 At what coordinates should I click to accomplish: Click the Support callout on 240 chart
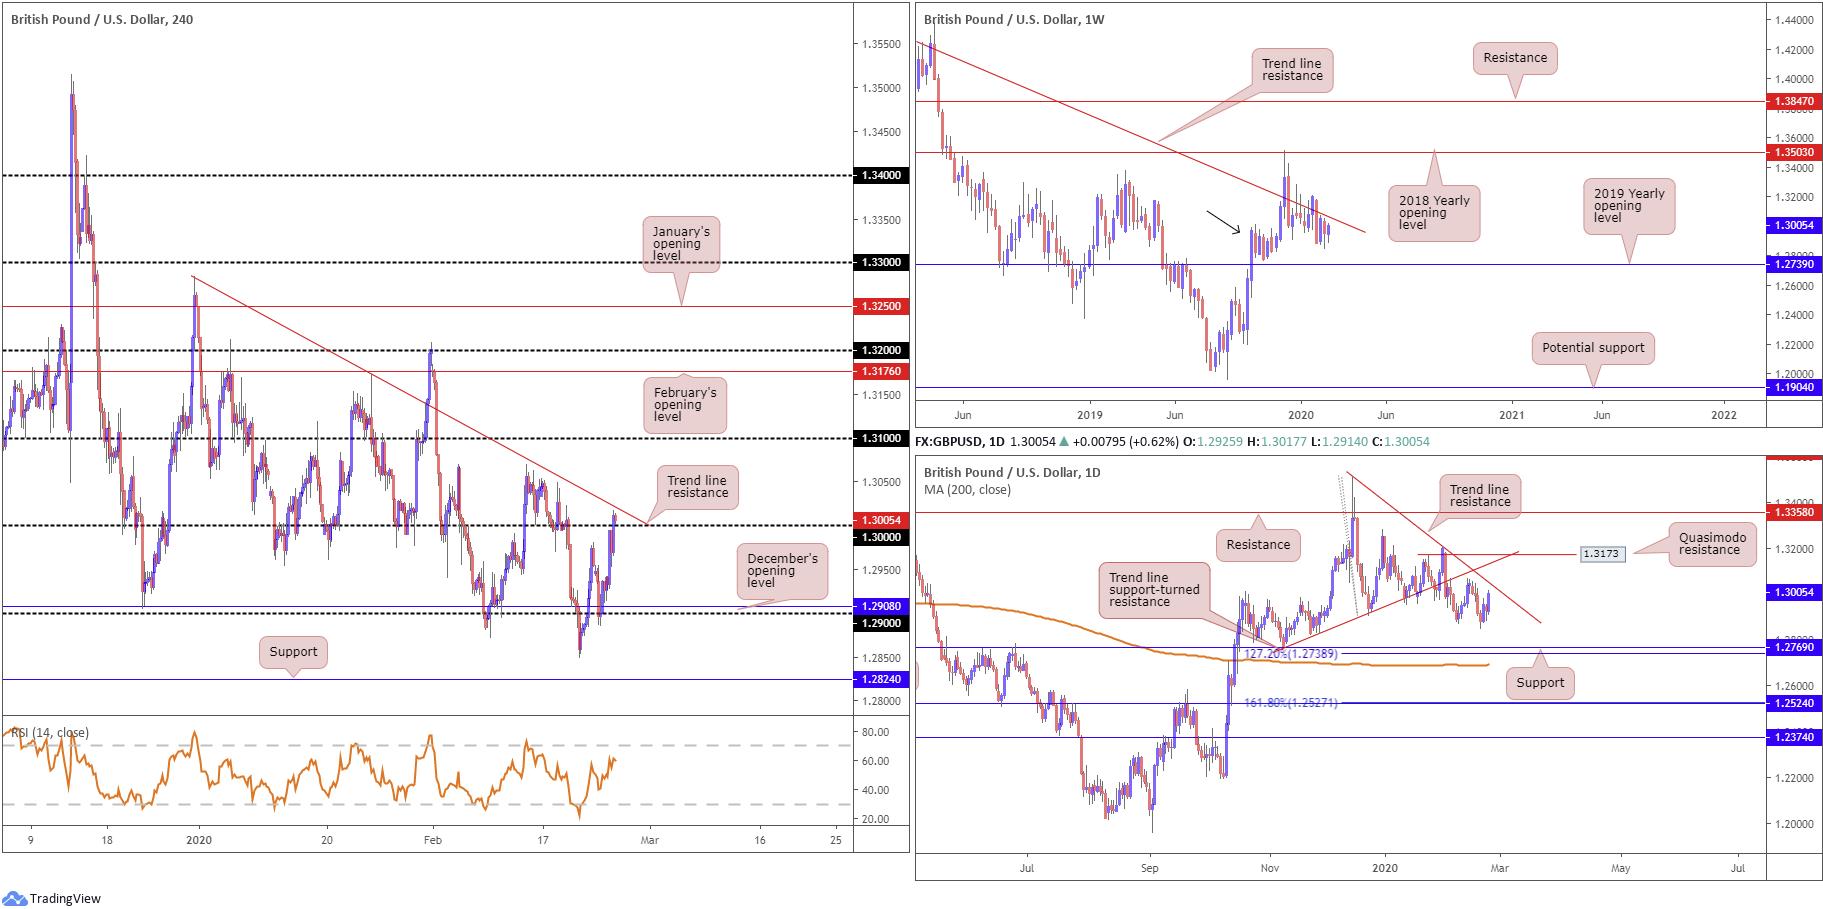[293, 652]
